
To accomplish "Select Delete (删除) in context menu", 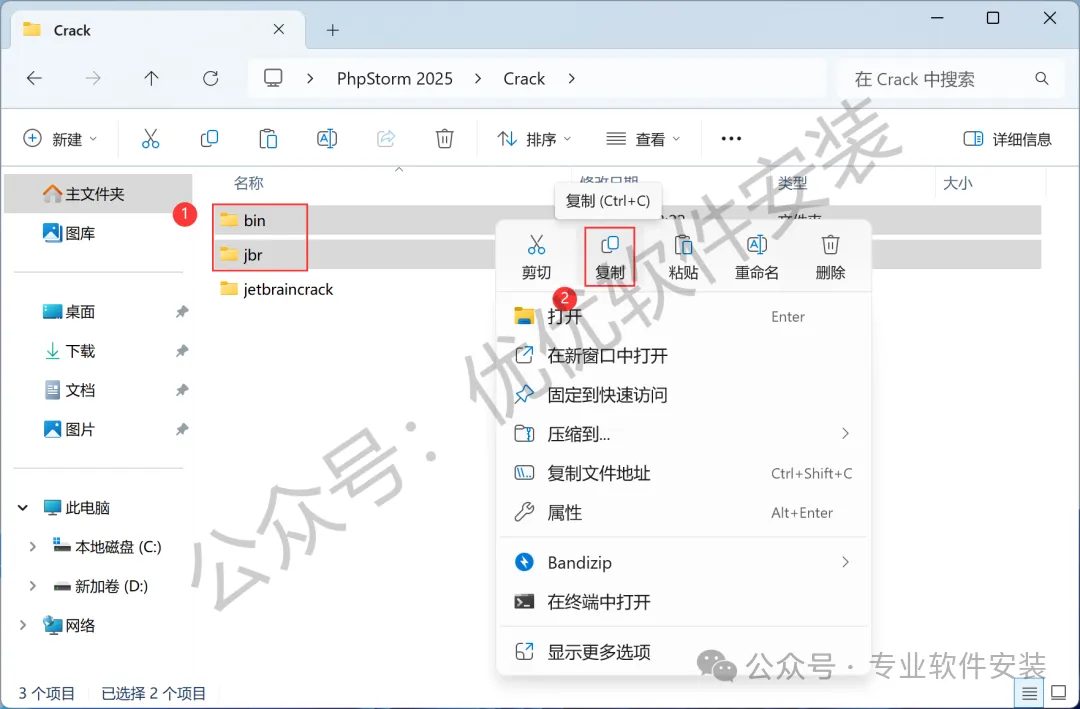I will (830, 258).
